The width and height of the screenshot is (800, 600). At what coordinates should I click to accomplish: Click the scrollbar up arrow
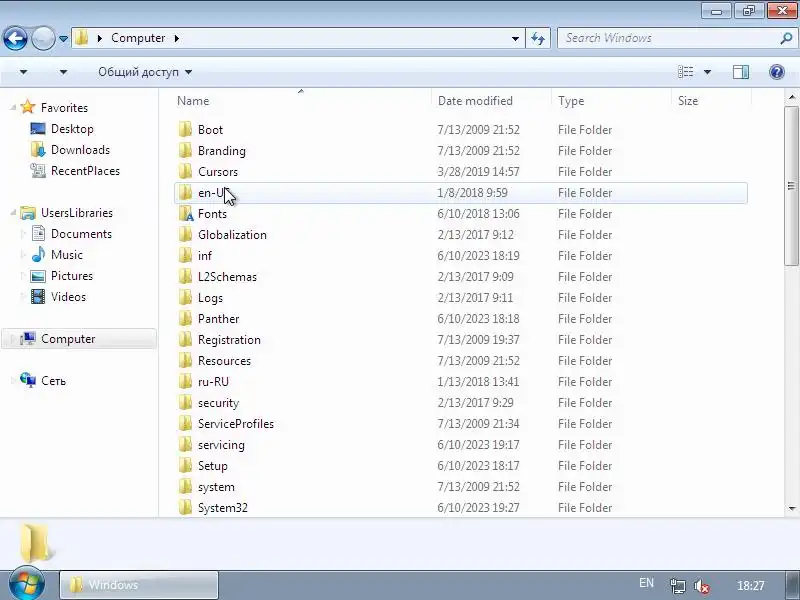(792, 96)
